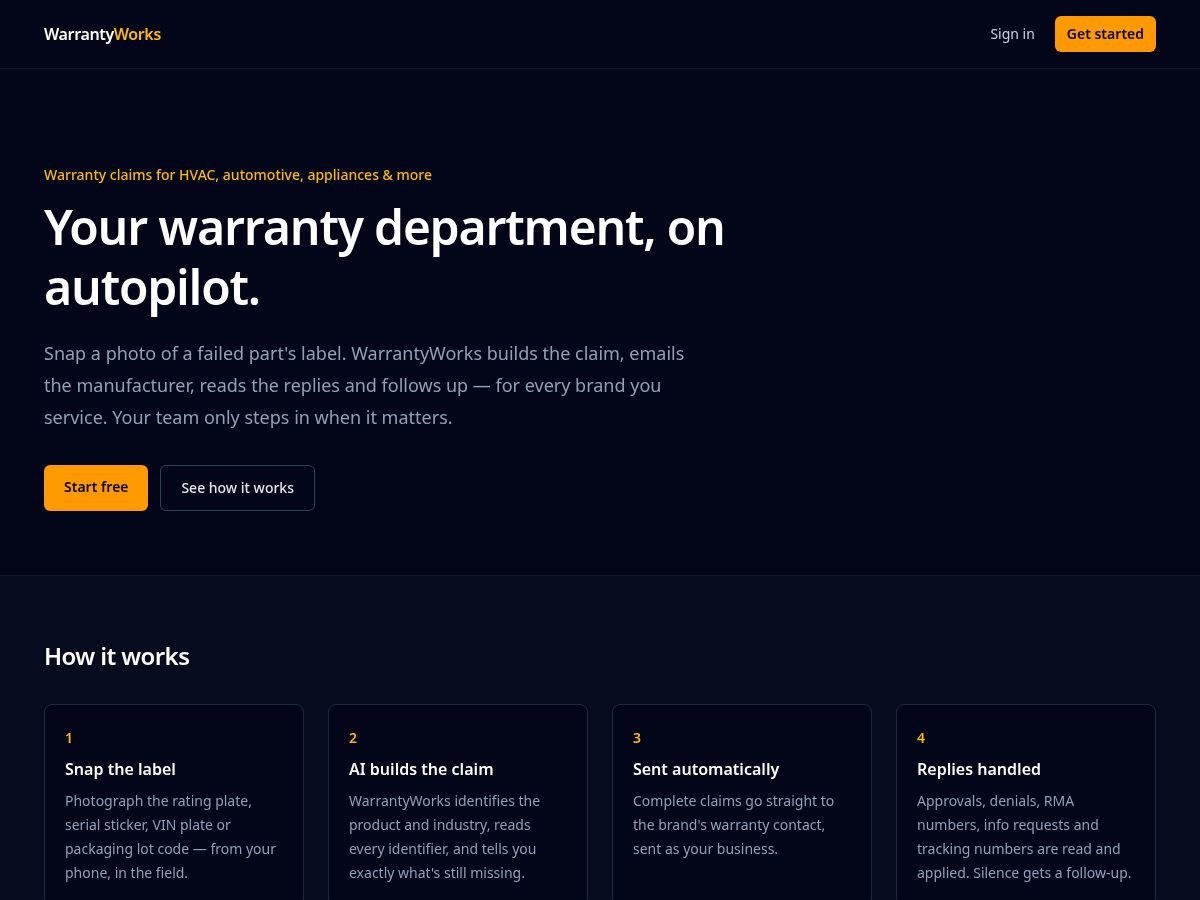Click step number 4 in fourth card
Image resolution: width=1200 pixels, height=900 pixels.
[921, 738]
